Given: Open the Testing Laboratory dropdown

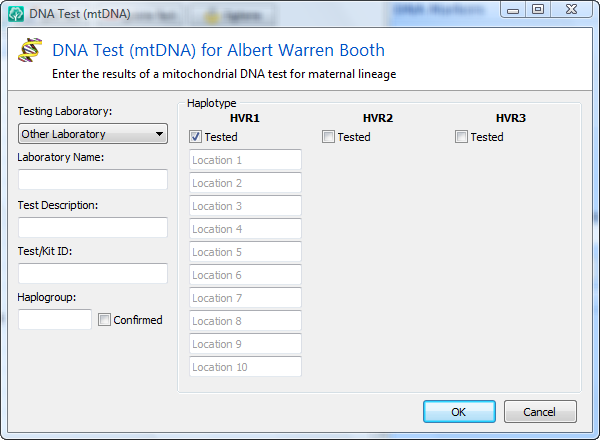Looking at the screenshot, I should [93, 134].
